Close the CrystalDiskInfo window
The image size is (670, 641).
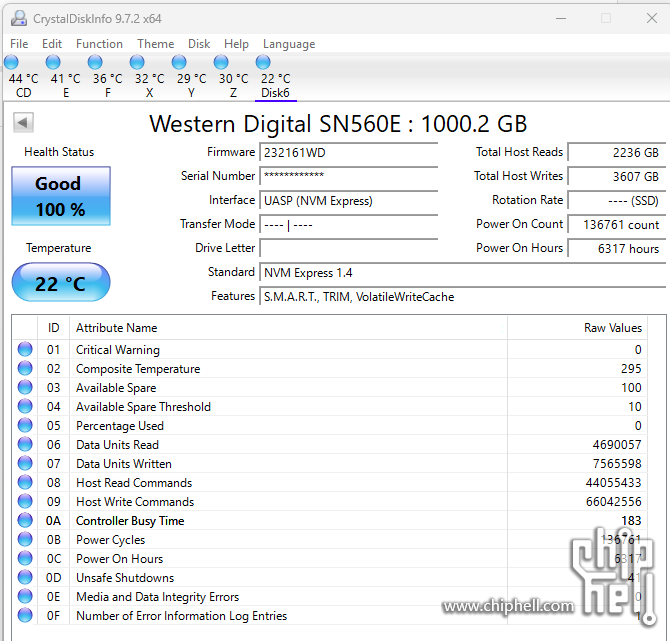[652, 18]
